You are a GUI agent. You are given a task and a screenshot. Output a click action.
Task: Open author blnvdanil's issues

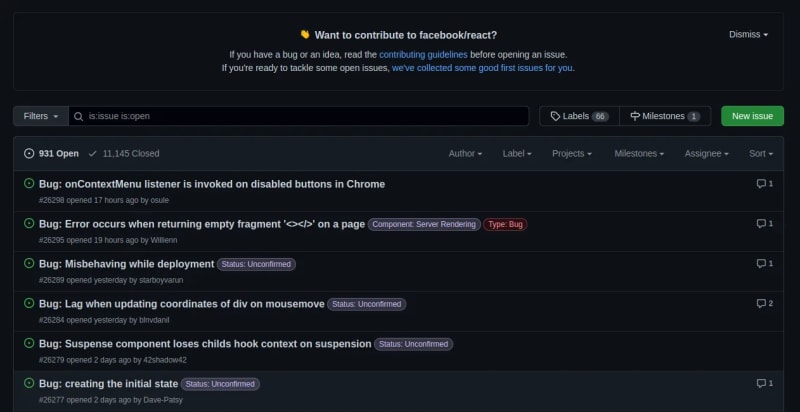(154, 320)
